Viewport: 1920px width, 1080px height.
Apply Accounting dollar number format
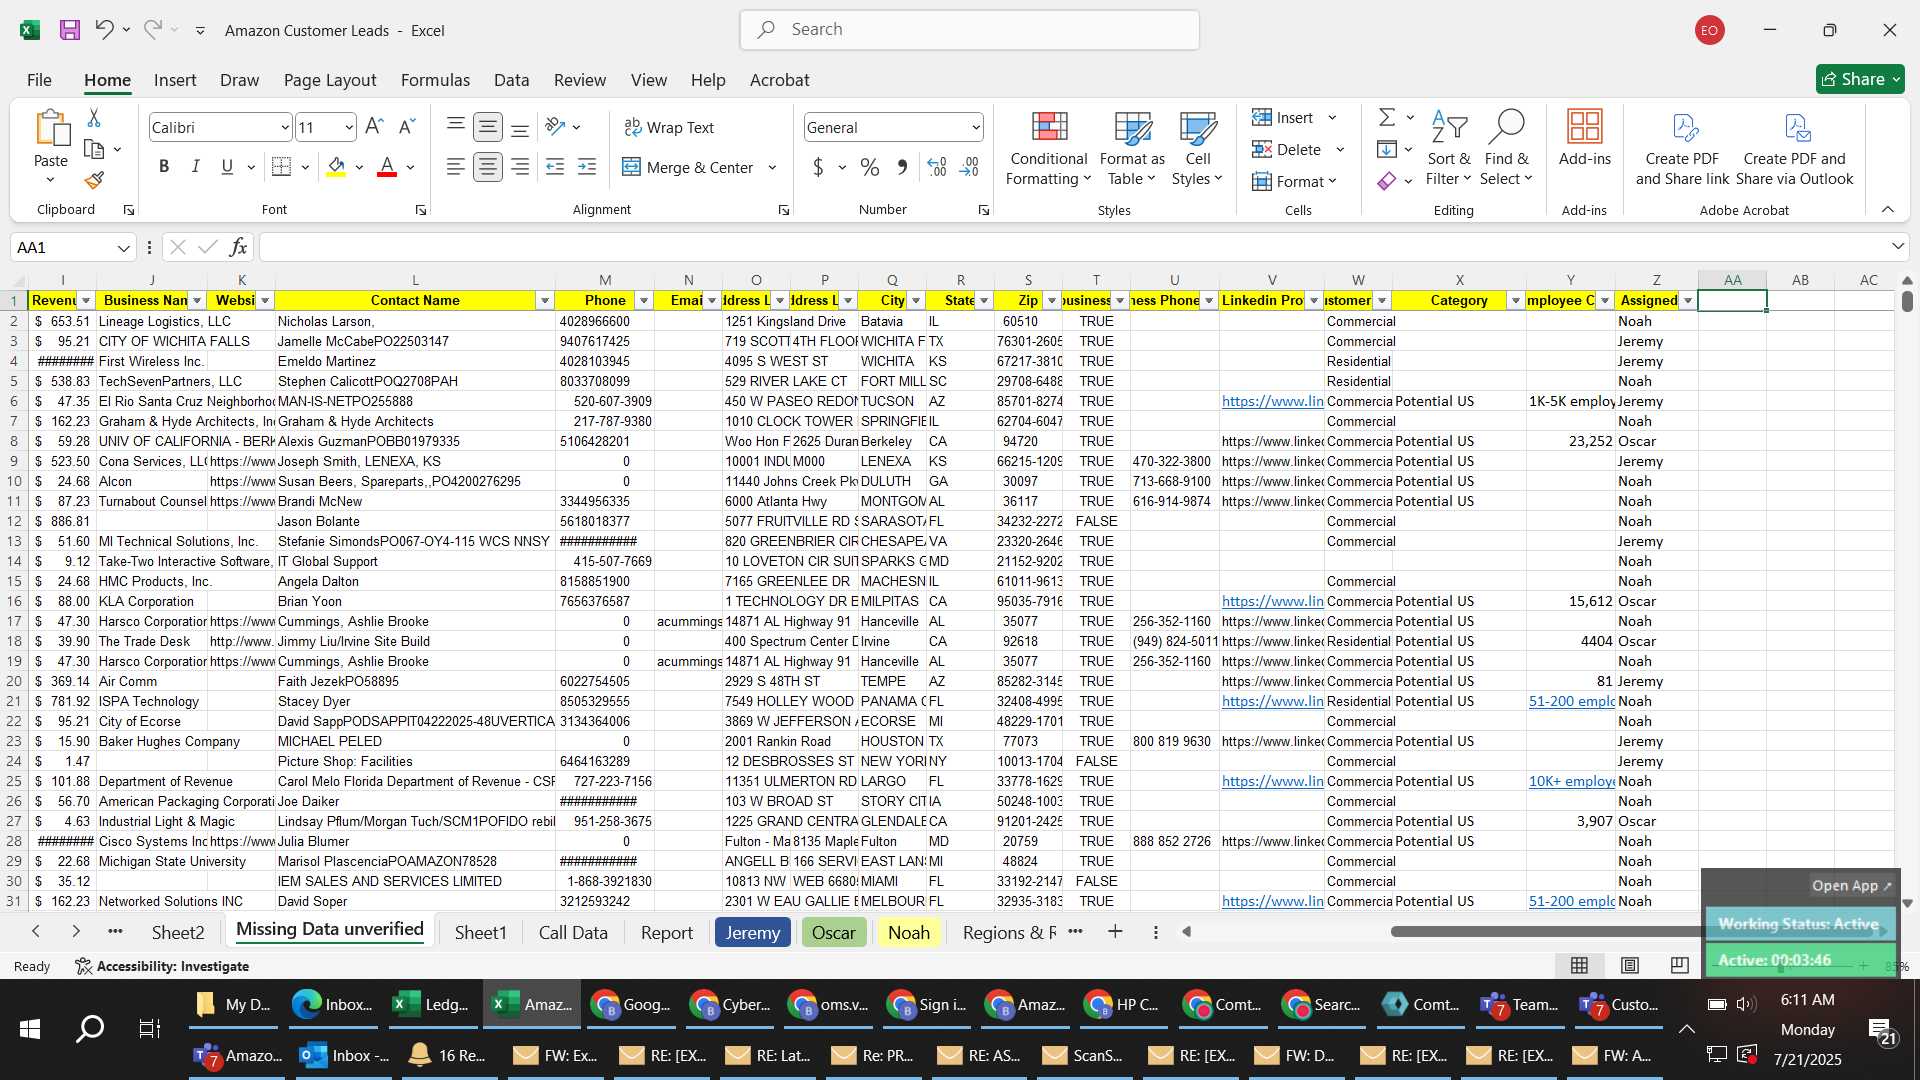pos(818,167)
